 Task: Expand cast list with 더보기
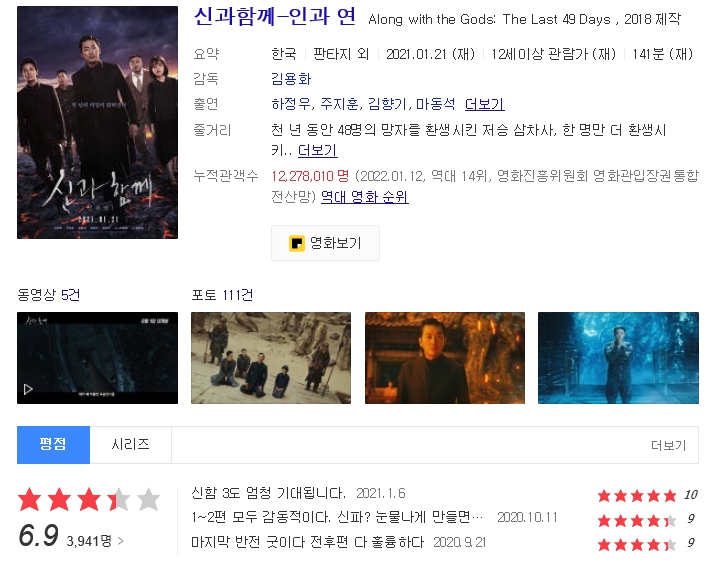tap(484, 104)
